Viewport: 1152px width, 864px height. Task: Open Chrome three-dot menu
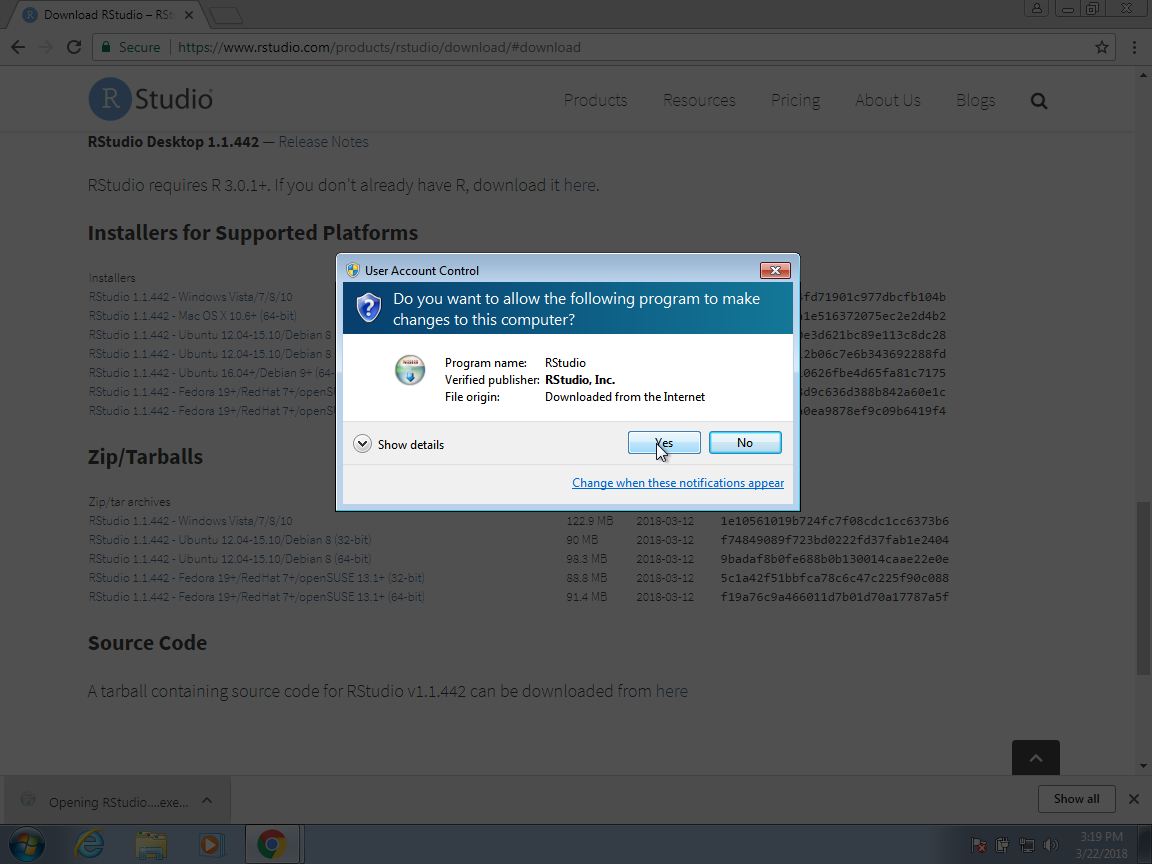click(1134, 47)
